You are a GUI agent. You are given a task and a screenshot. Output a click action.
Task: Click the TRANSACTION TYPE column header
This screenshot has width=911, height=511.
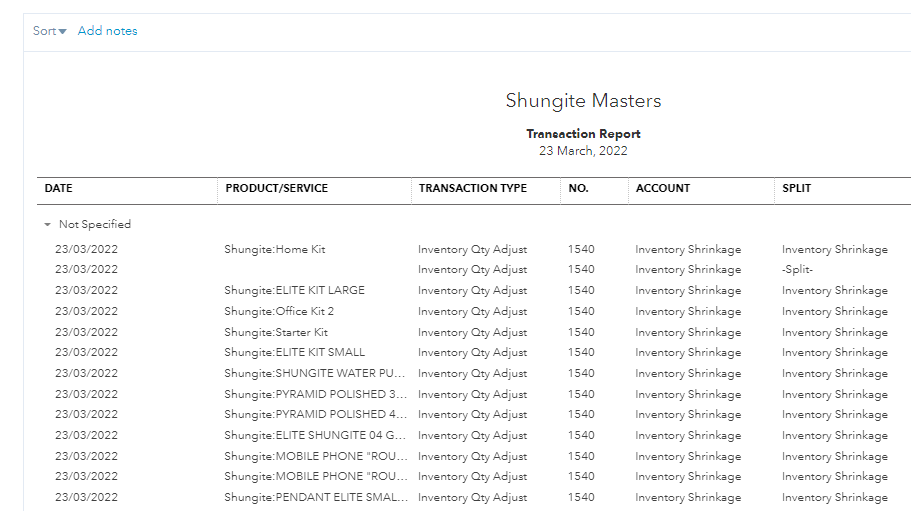pos(473,188)
